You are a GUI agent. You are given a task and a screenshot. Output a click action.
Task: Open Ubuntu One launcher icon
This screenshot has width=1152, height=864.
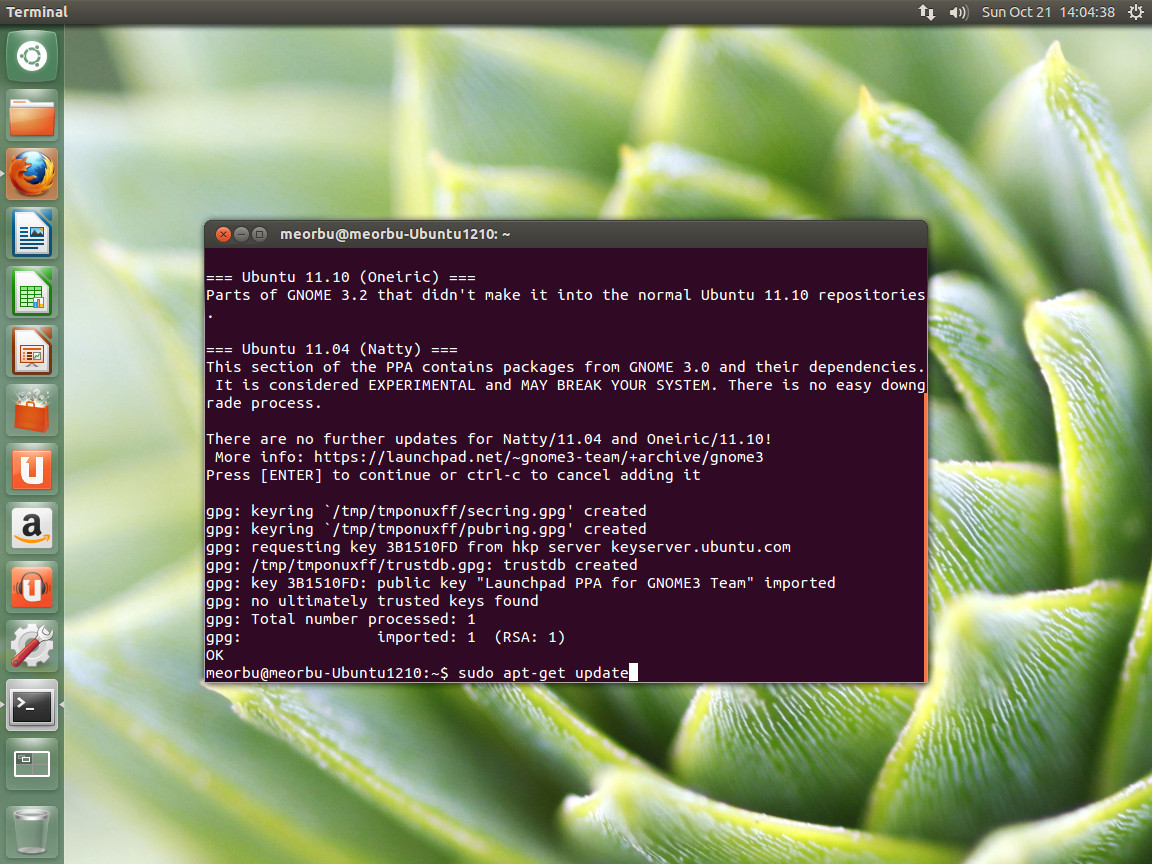click(32, 469)
